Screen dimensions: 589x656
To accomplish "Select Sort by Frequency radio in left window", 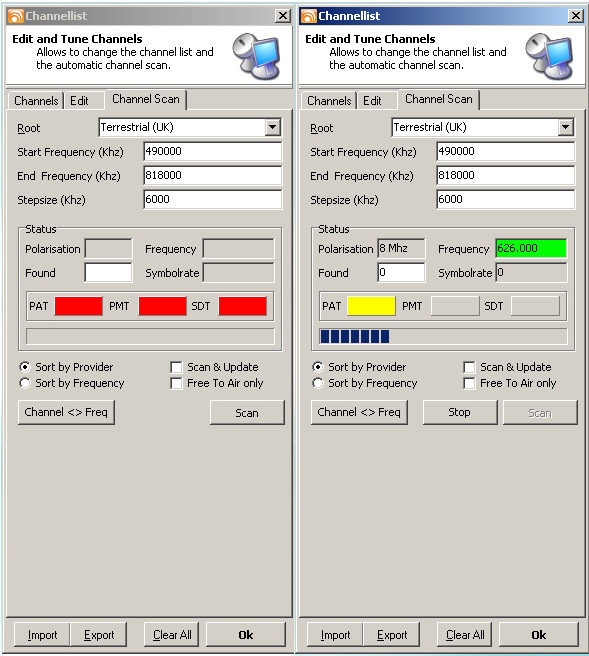I will click(25, 383).
